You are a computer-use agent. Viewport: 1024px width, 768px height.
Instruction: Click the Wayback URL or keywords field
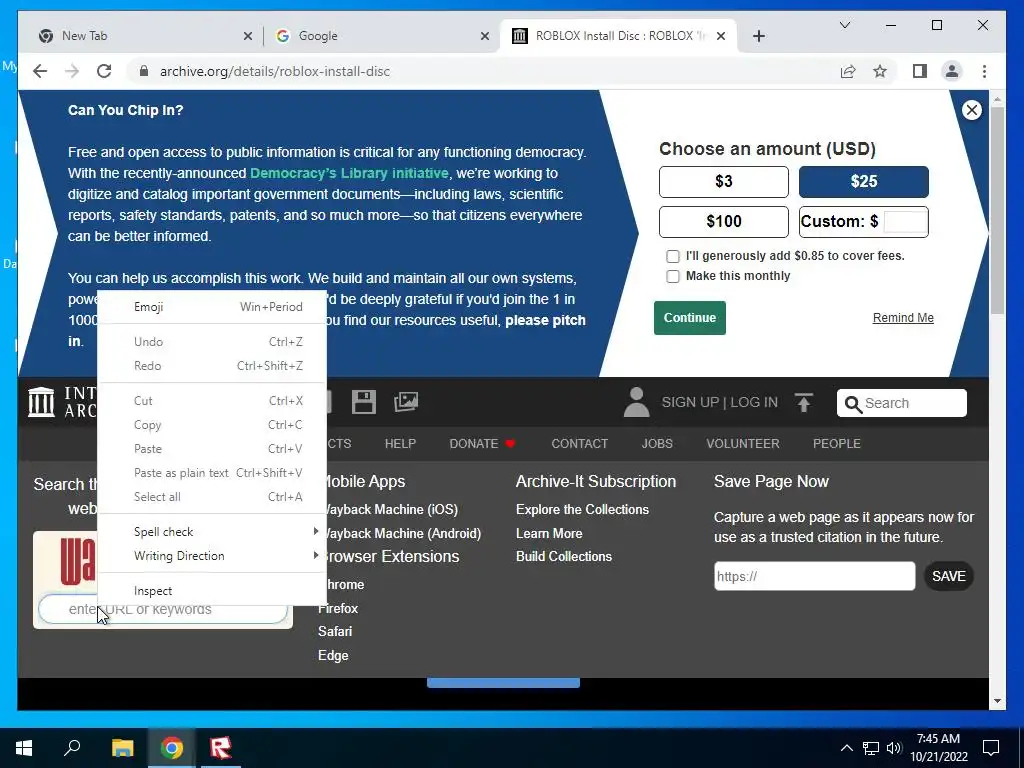(x=163, y=609)
